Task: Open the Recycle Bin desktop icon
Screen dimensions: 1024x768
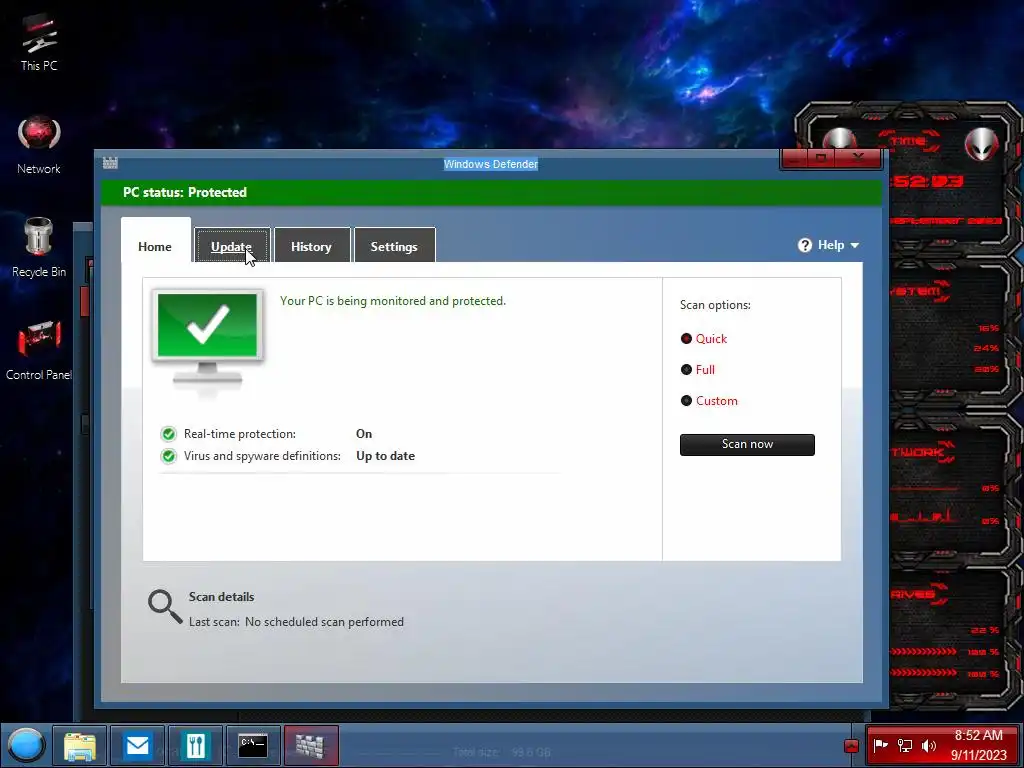Action: (x=39, y=248)
